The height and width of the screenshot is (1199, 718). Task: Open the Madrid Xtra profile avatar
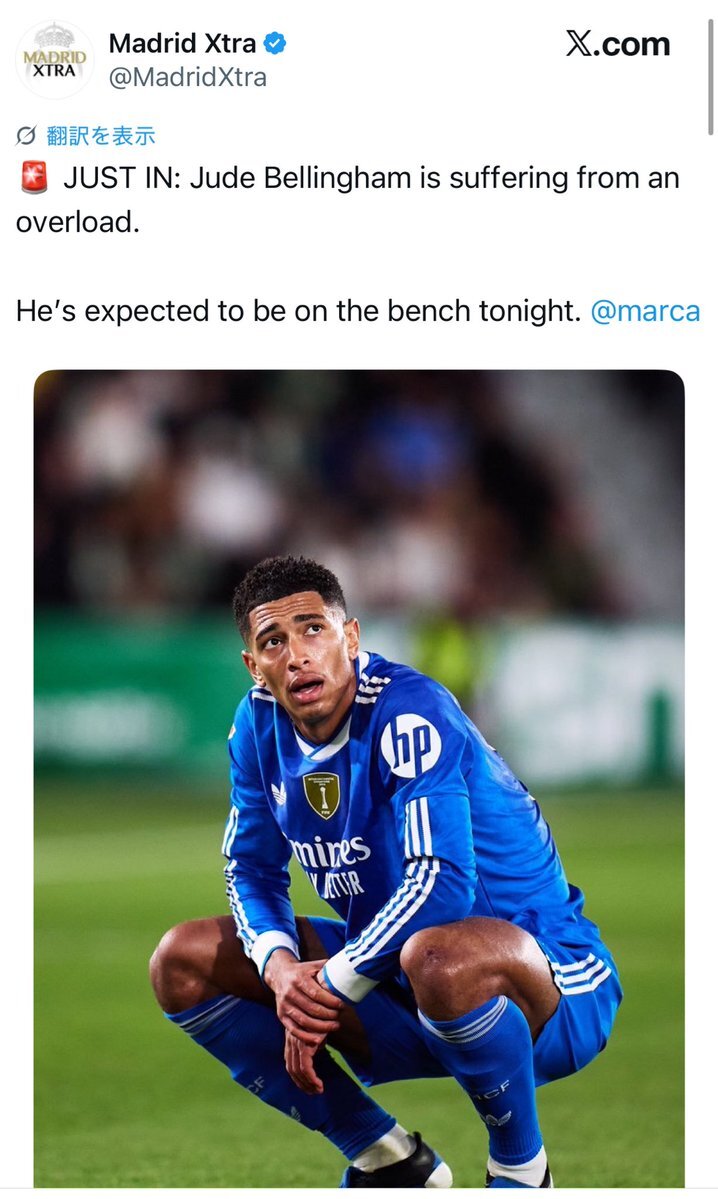point(55,59)
